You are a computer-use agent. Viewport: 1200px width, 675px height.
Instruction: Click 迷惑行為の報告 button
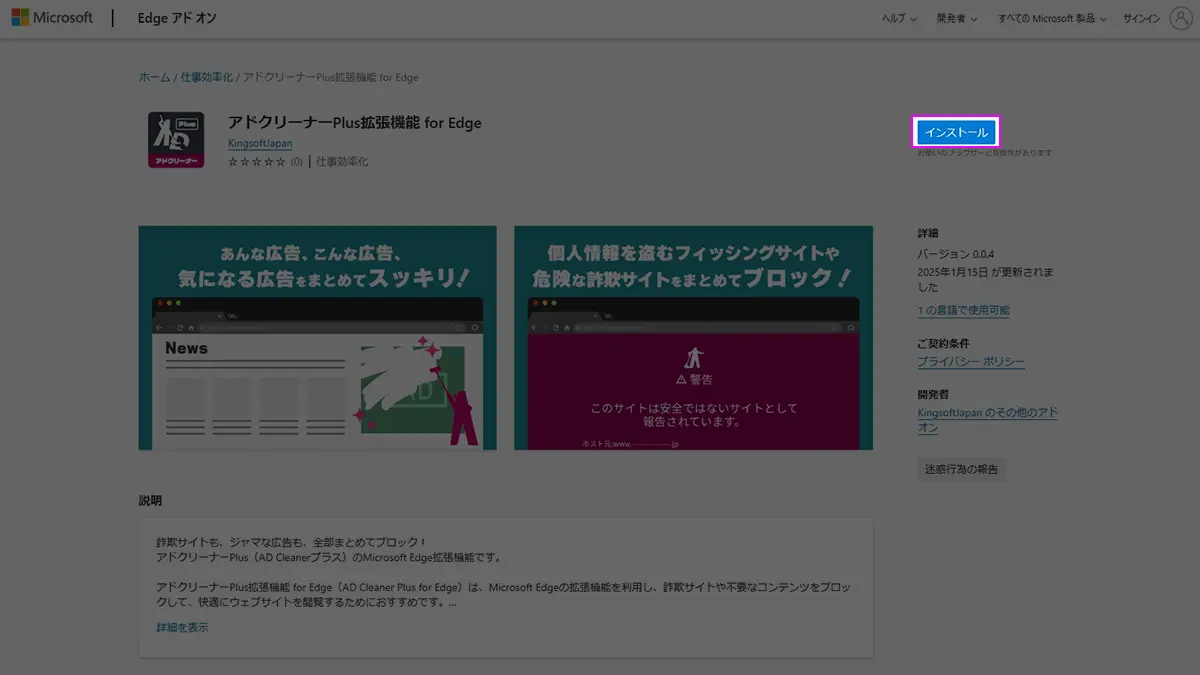(961, 469)
